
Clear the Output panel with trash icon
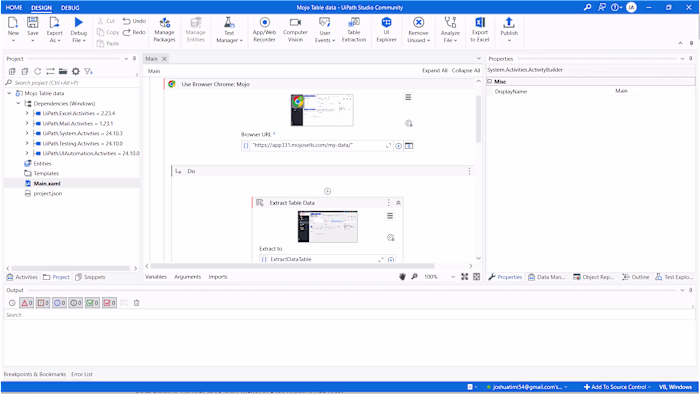pyautogui.click(x=137, y=303)
